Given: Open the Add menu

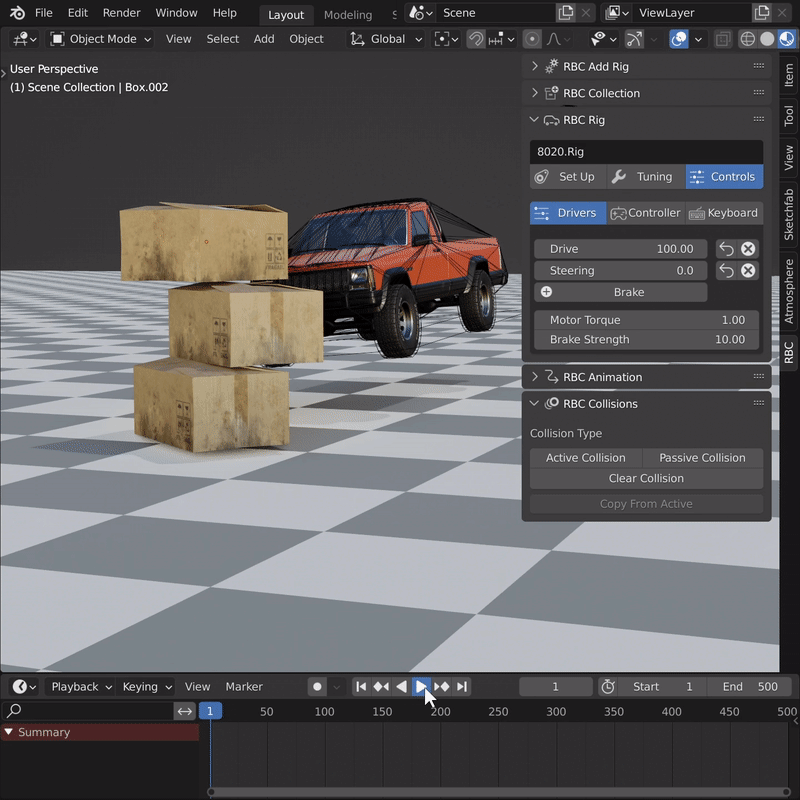Looking at the screenshot, I should 264,39.
